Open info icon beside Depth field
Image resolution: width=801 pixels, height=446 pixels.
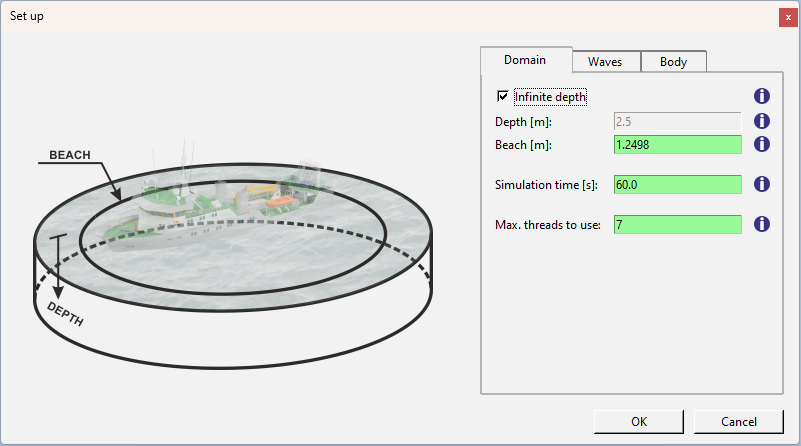click(x=762, y=121)
